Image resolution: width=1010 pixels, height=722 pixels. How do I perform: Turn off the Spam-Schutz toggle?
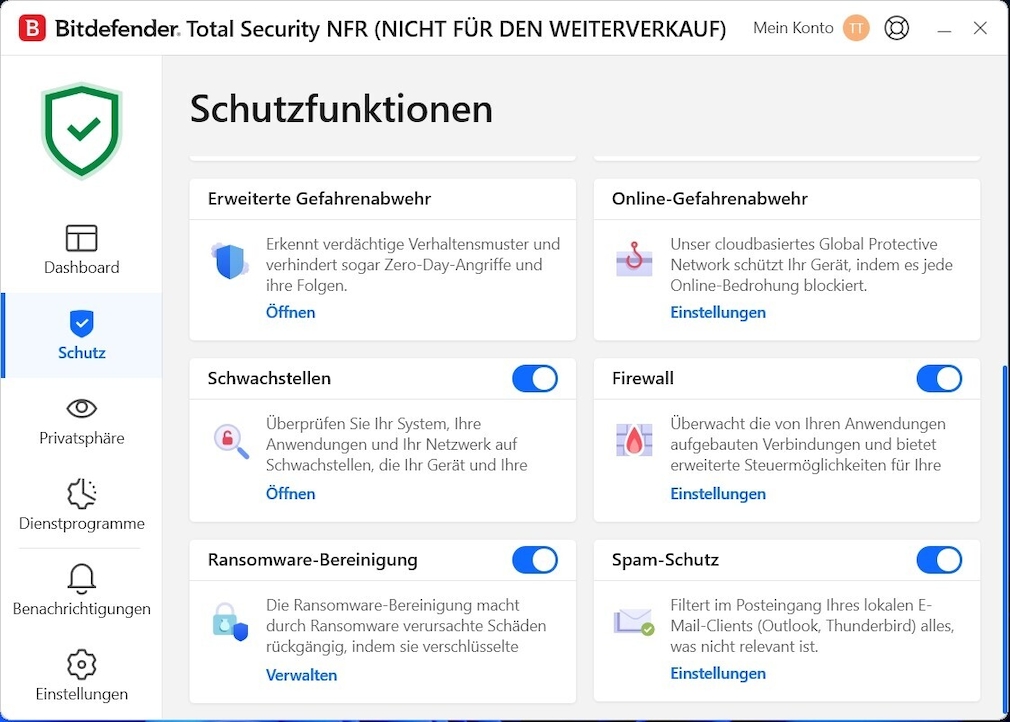939,560
